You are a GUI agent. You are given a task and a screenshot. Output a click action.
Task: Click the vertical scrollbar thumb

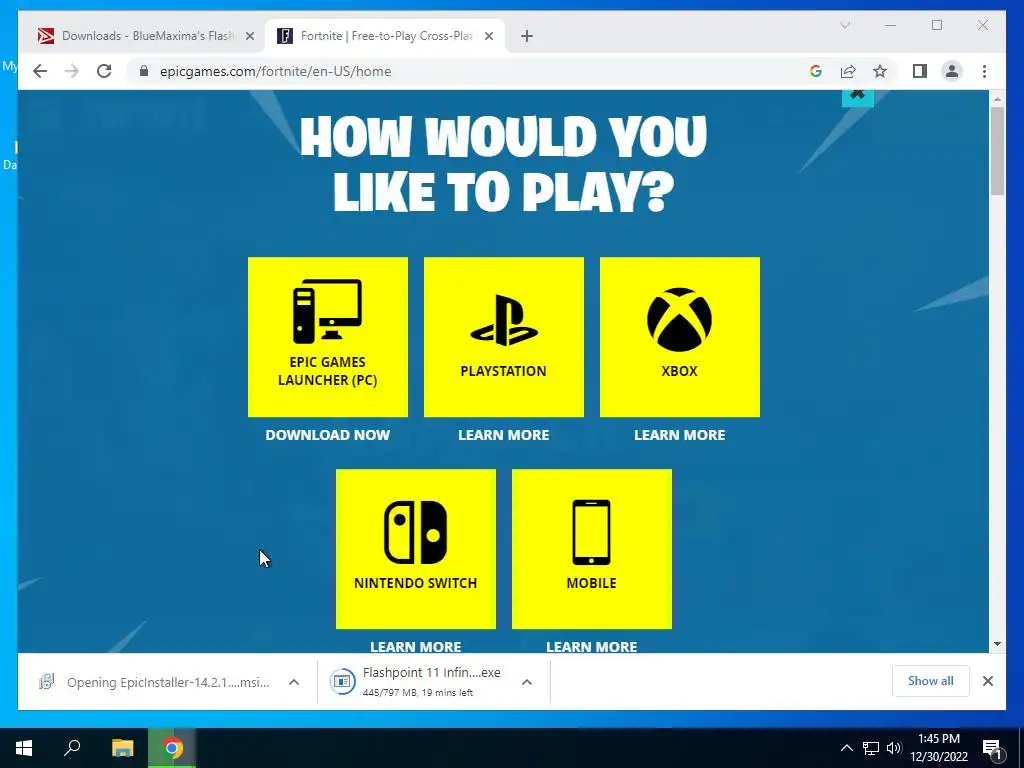[997, 151]
